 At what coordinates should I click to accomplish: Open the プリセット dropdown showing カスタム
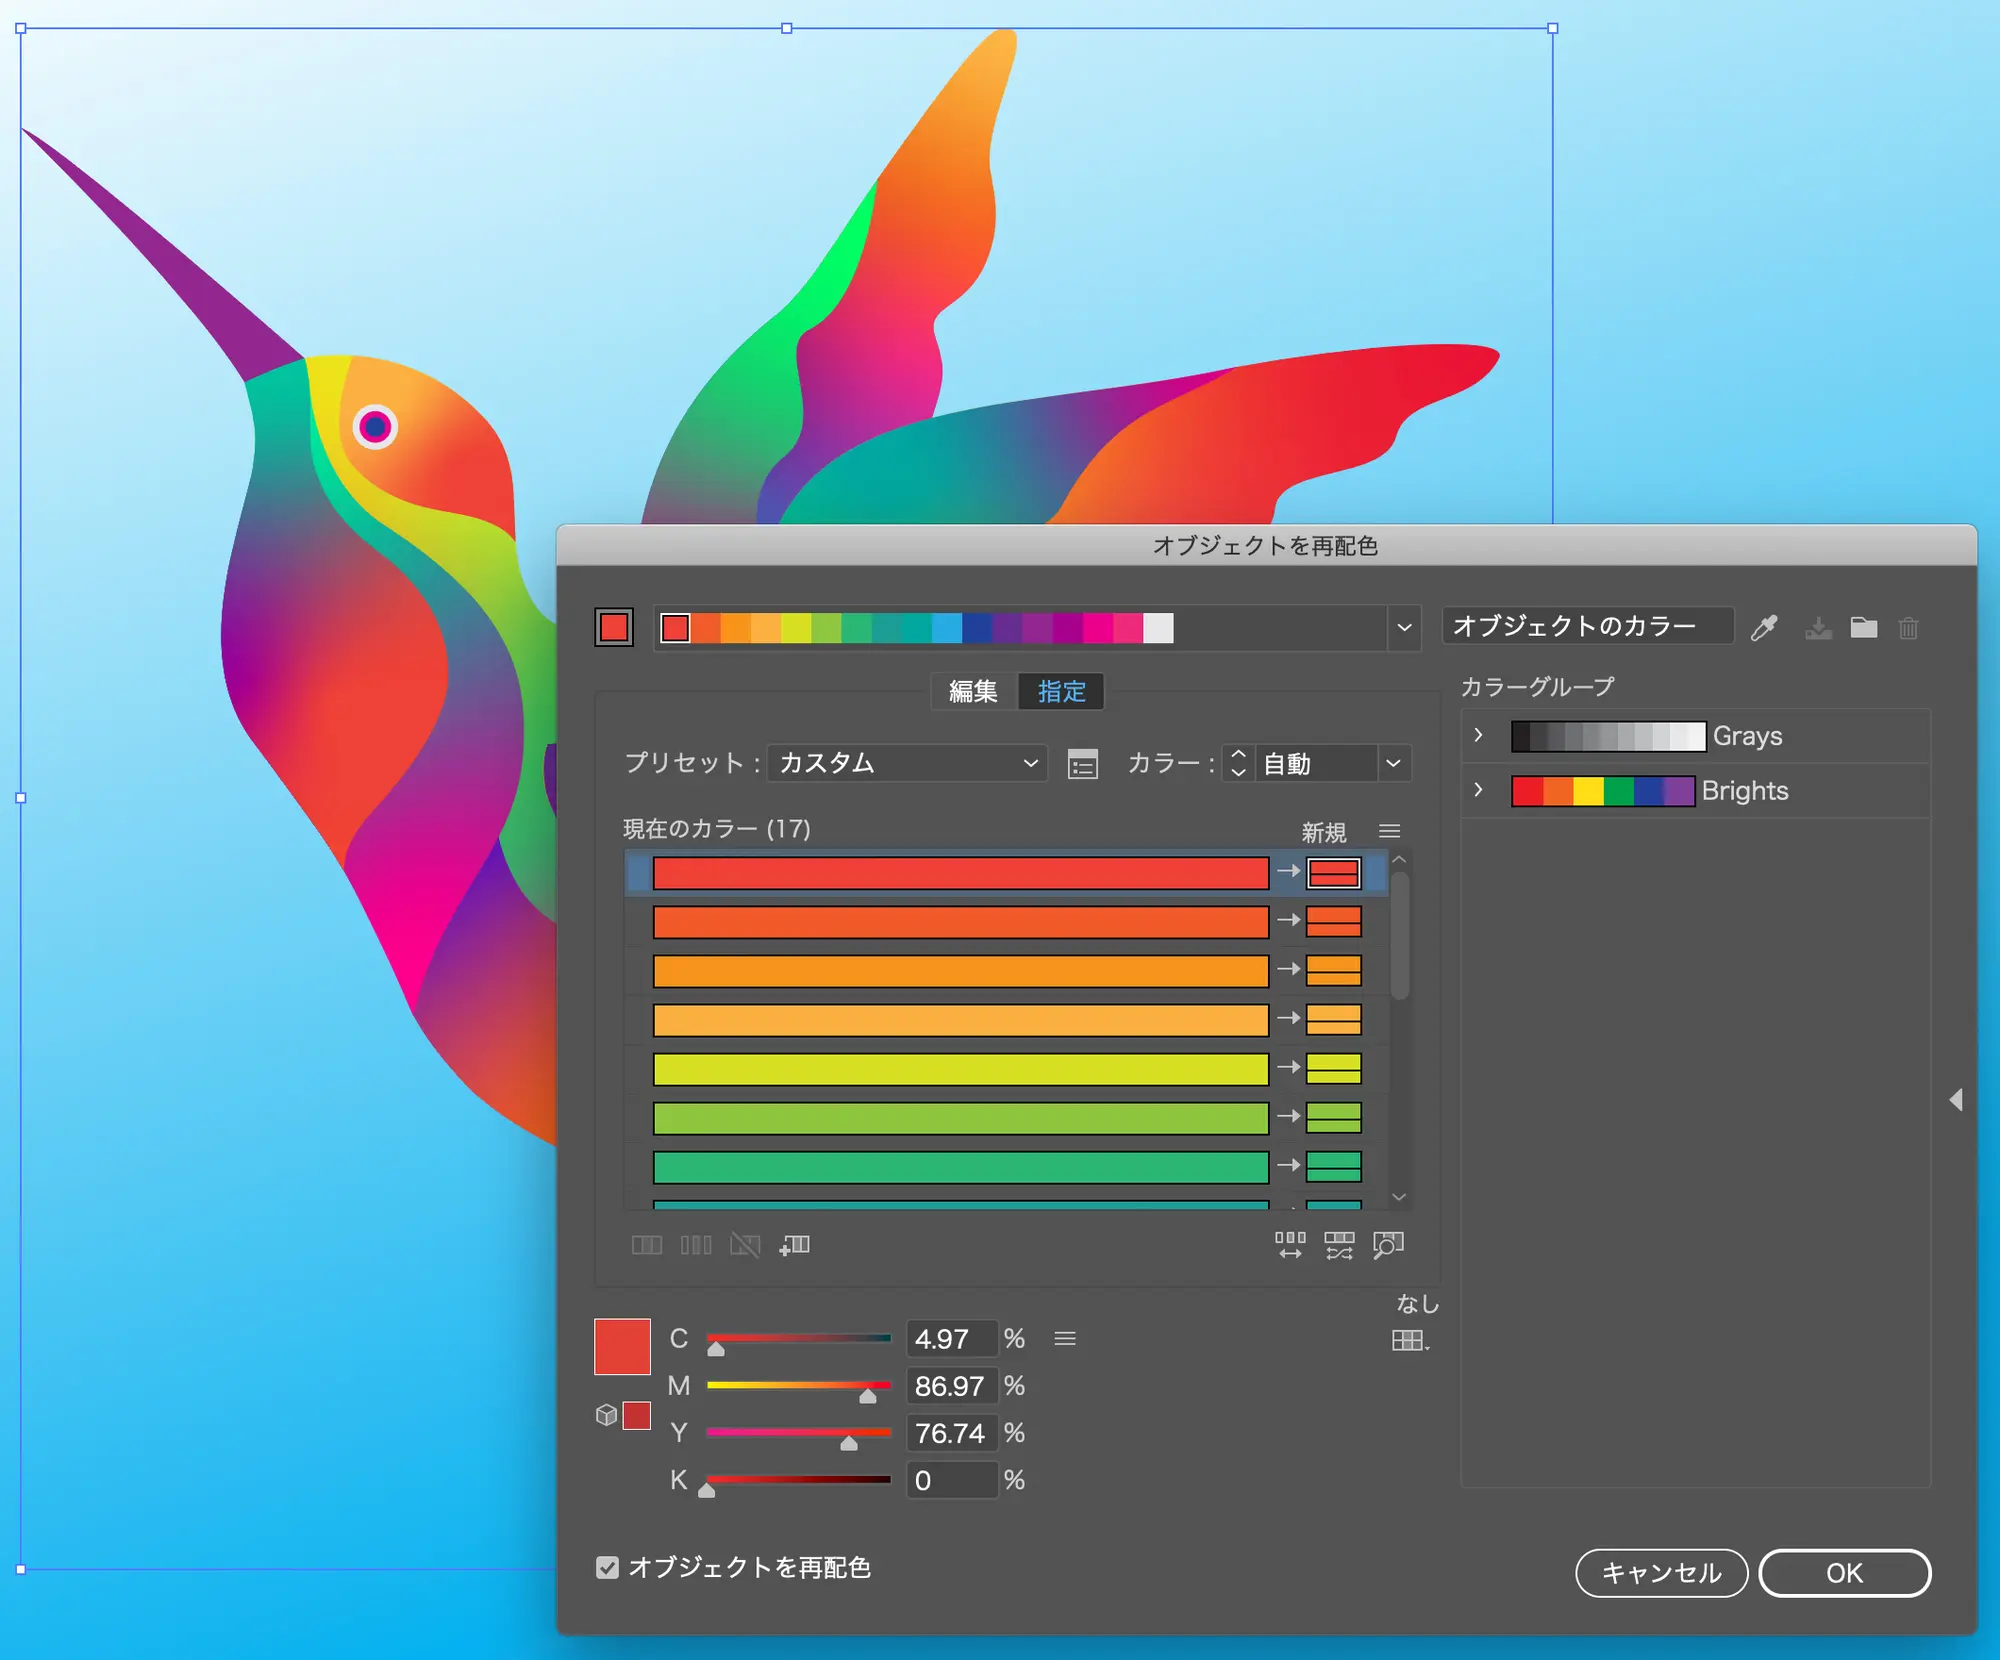[905, 763]
